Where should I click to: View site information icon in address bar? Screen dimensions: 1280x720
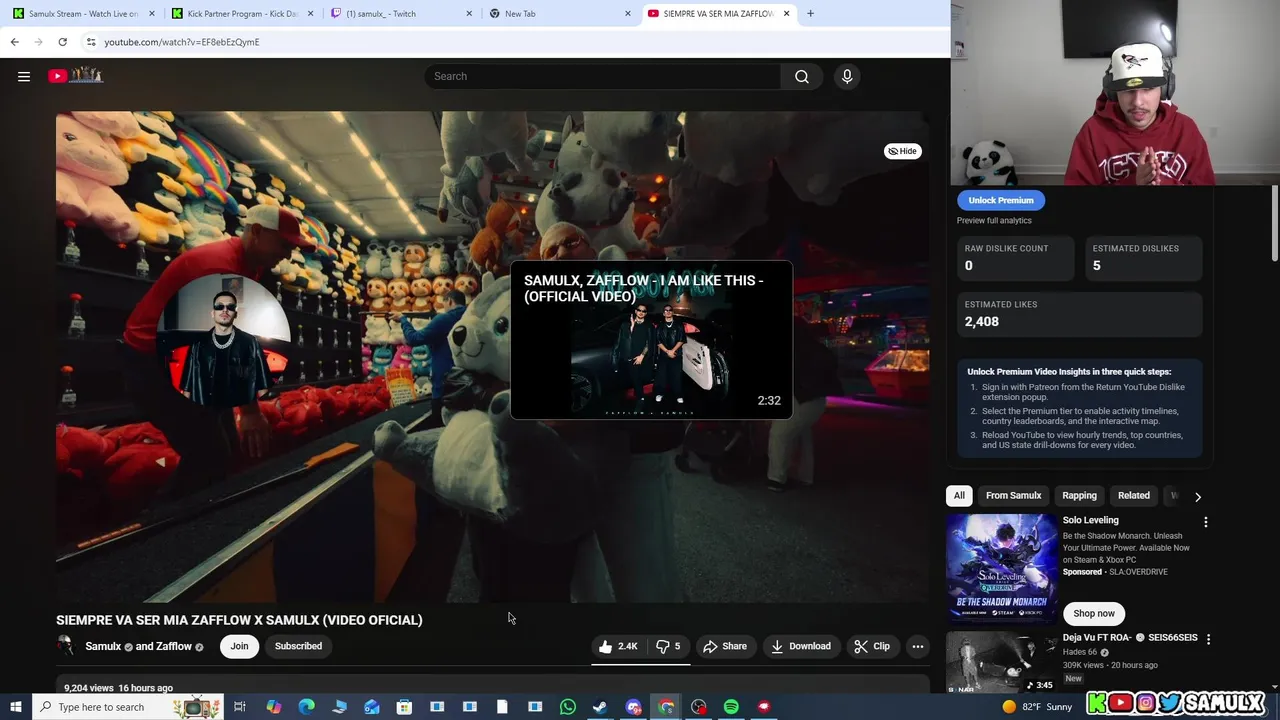click(91, 42)
